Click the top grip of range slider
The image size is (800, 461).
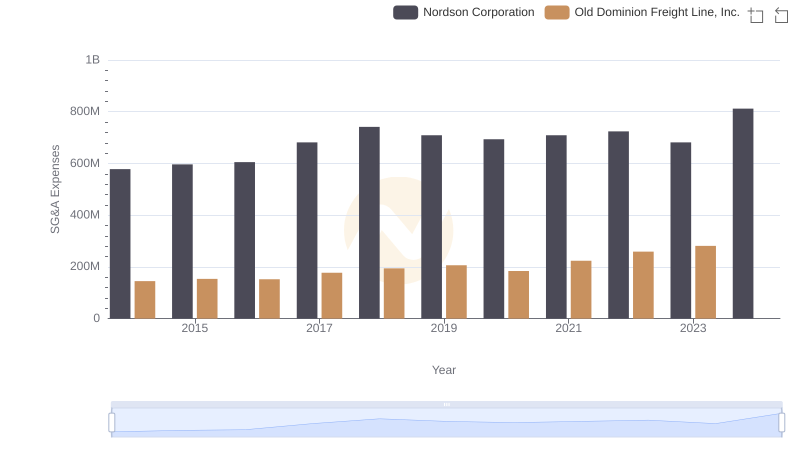(446, 404)
